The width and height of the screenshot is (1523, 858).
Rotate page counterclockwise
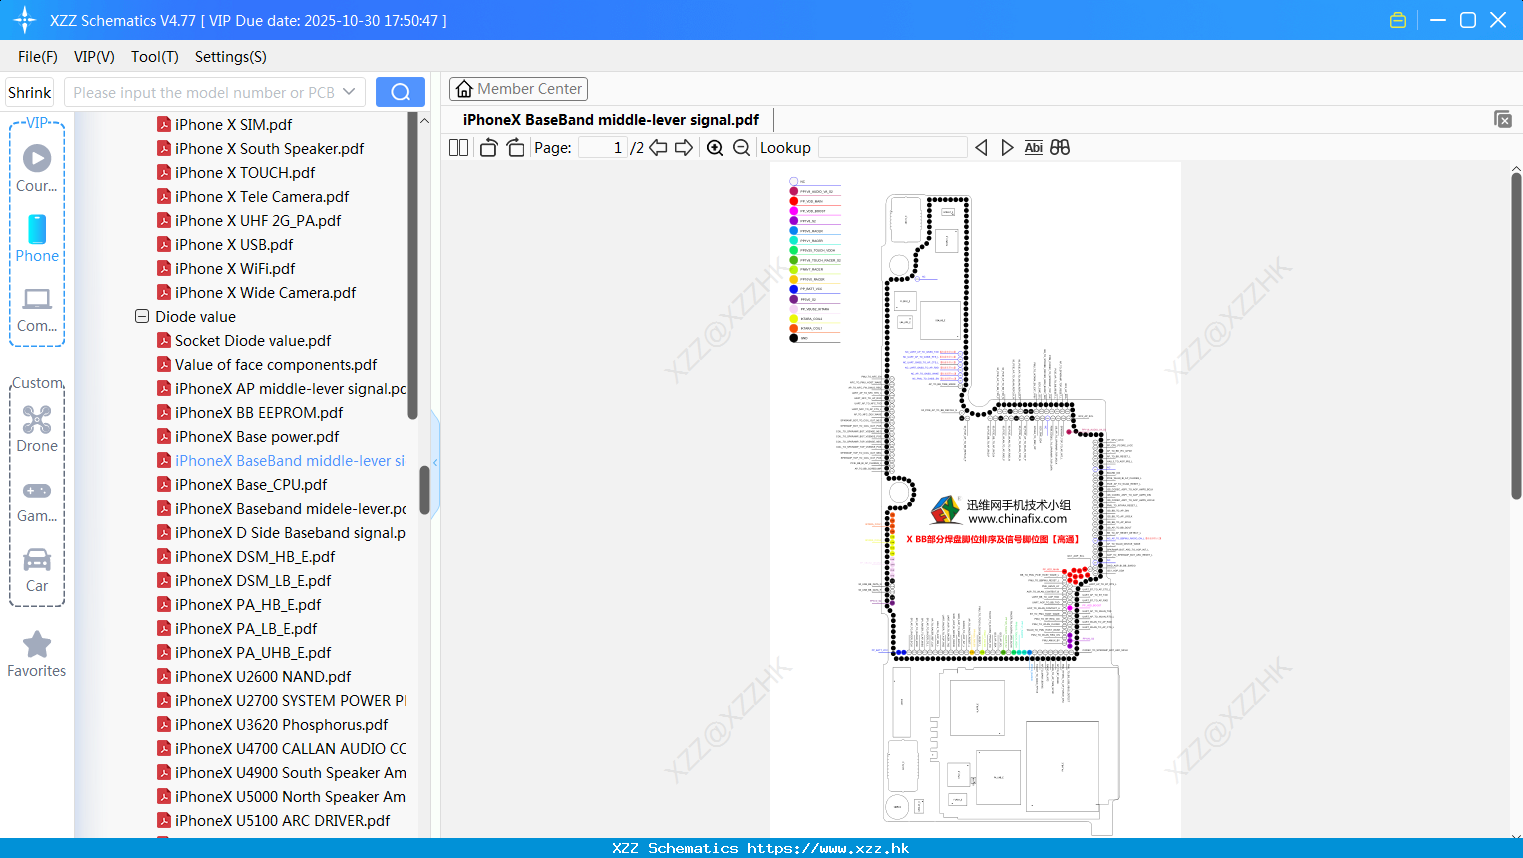(488, 147)
